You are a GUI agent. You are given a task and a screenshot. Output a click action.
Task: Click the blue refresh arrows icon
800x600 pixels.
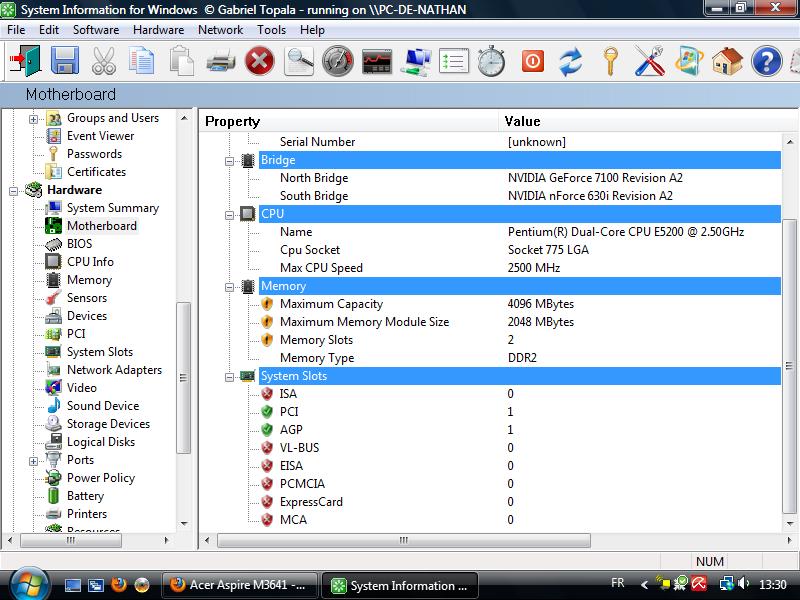[x=570, y=62]
